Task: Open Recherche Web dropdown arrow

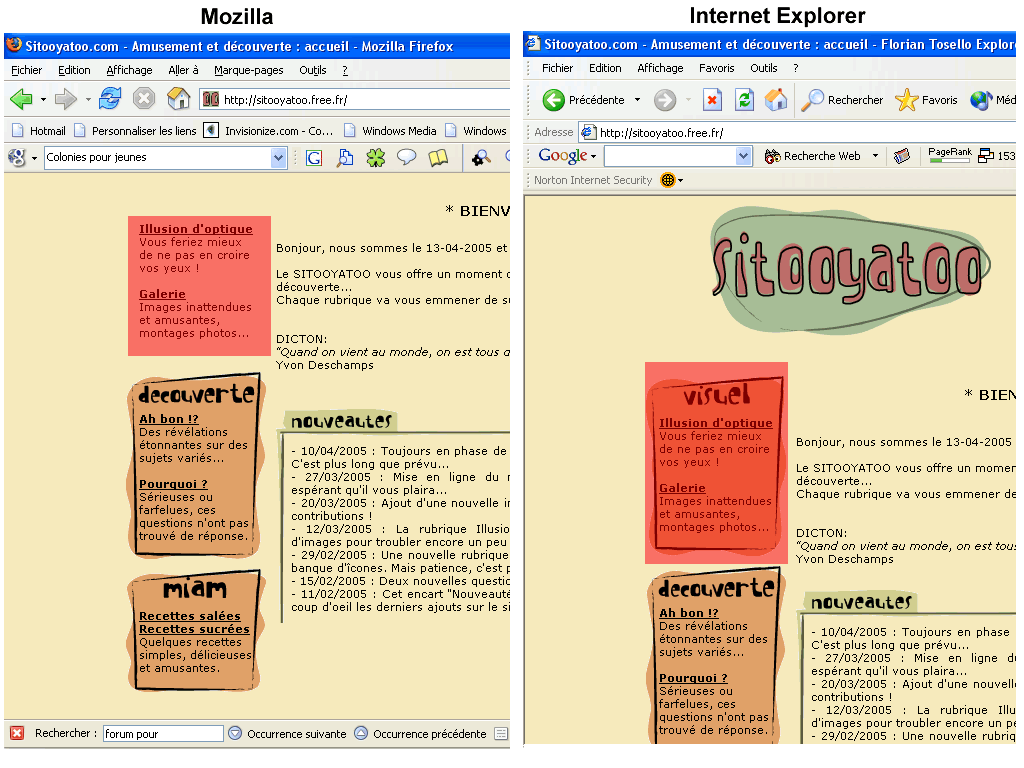Action: 875,156
